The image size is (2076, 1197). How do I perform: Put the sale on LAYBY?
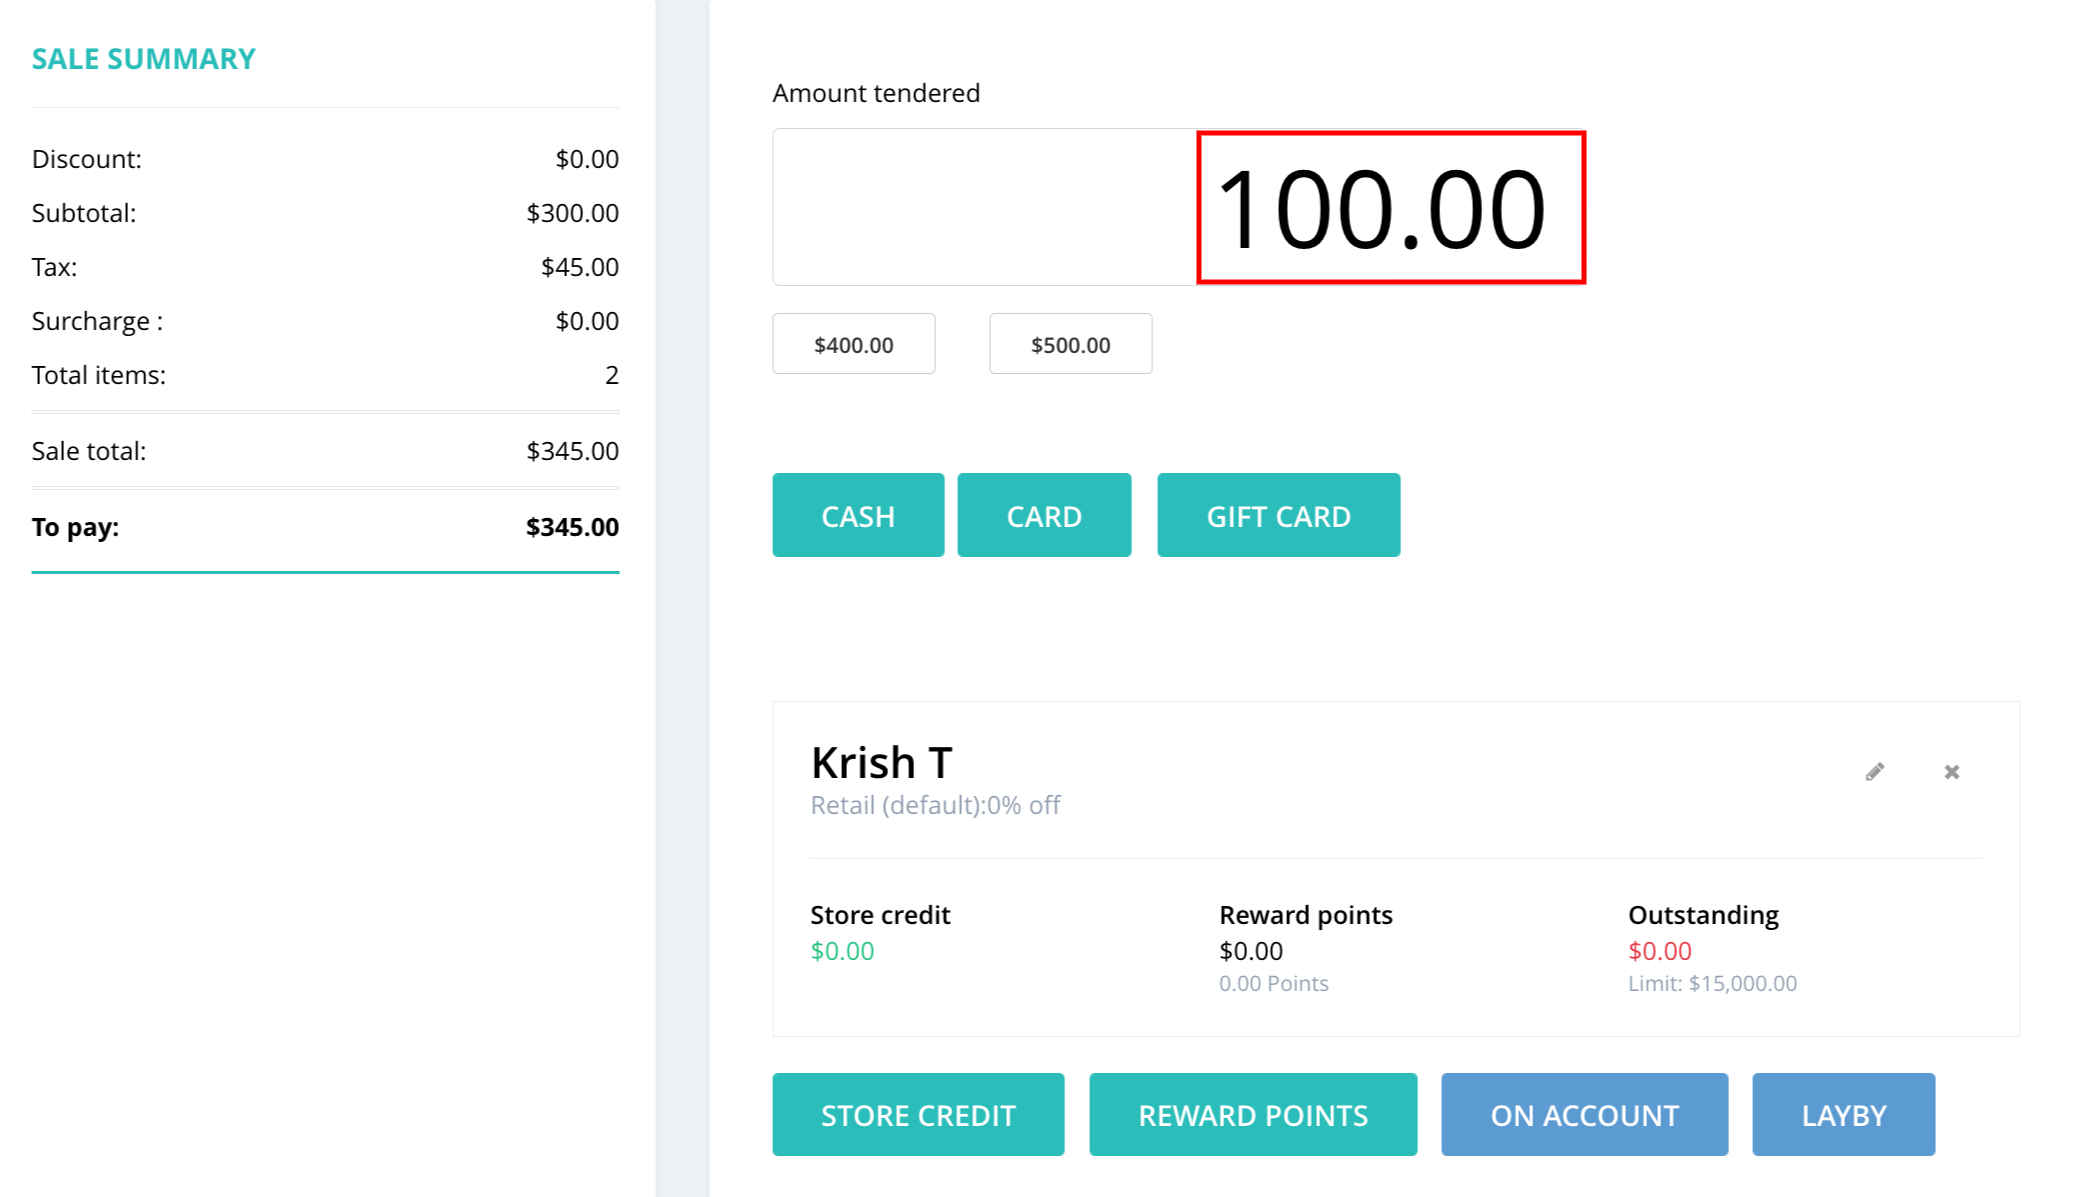pyautogui.click(x=1843, y=1114)
